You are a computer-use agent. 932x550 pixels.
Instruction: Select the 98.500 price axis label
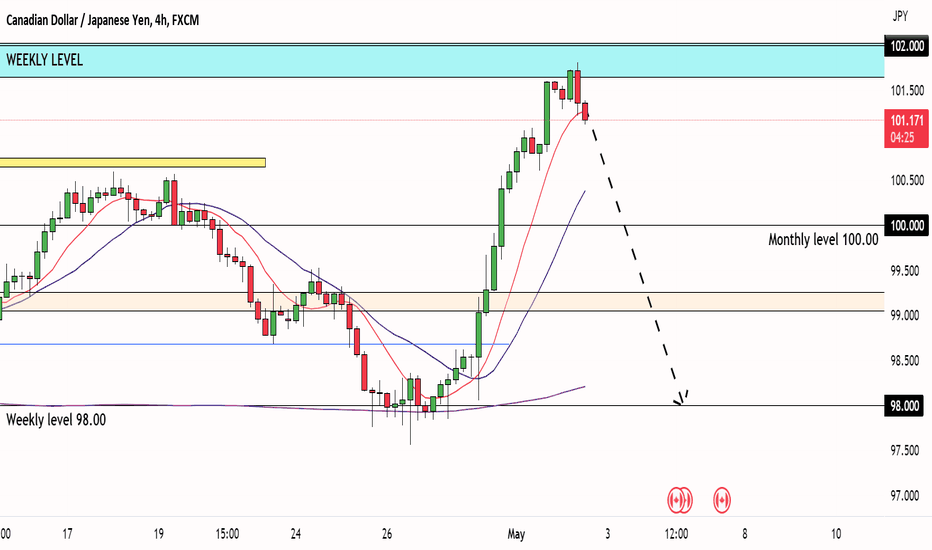click(x=907, y=360)
